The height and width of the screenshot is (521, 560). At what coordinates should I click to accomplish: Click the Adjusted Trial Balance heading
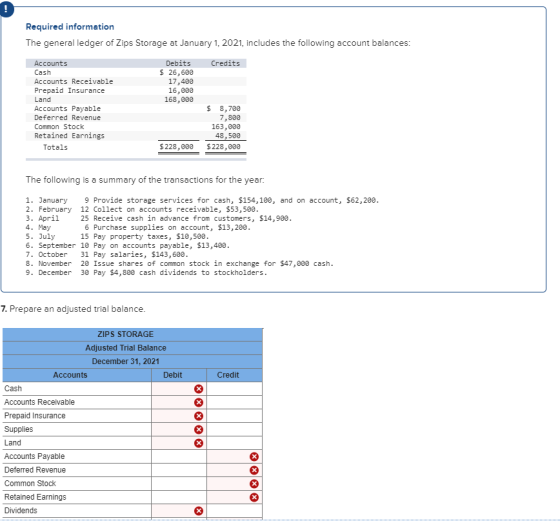125,348
